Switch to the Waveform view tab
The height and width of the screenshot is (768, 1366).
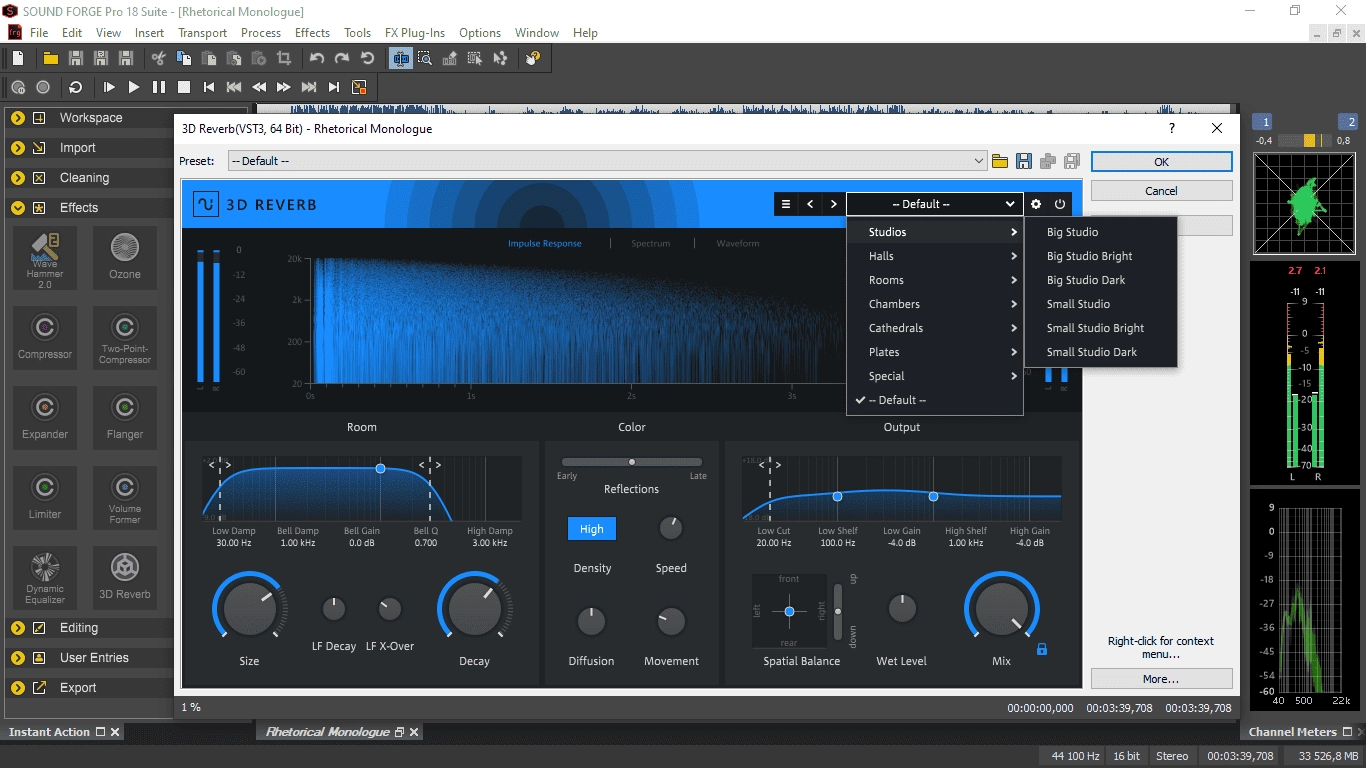tap(738, 243)
